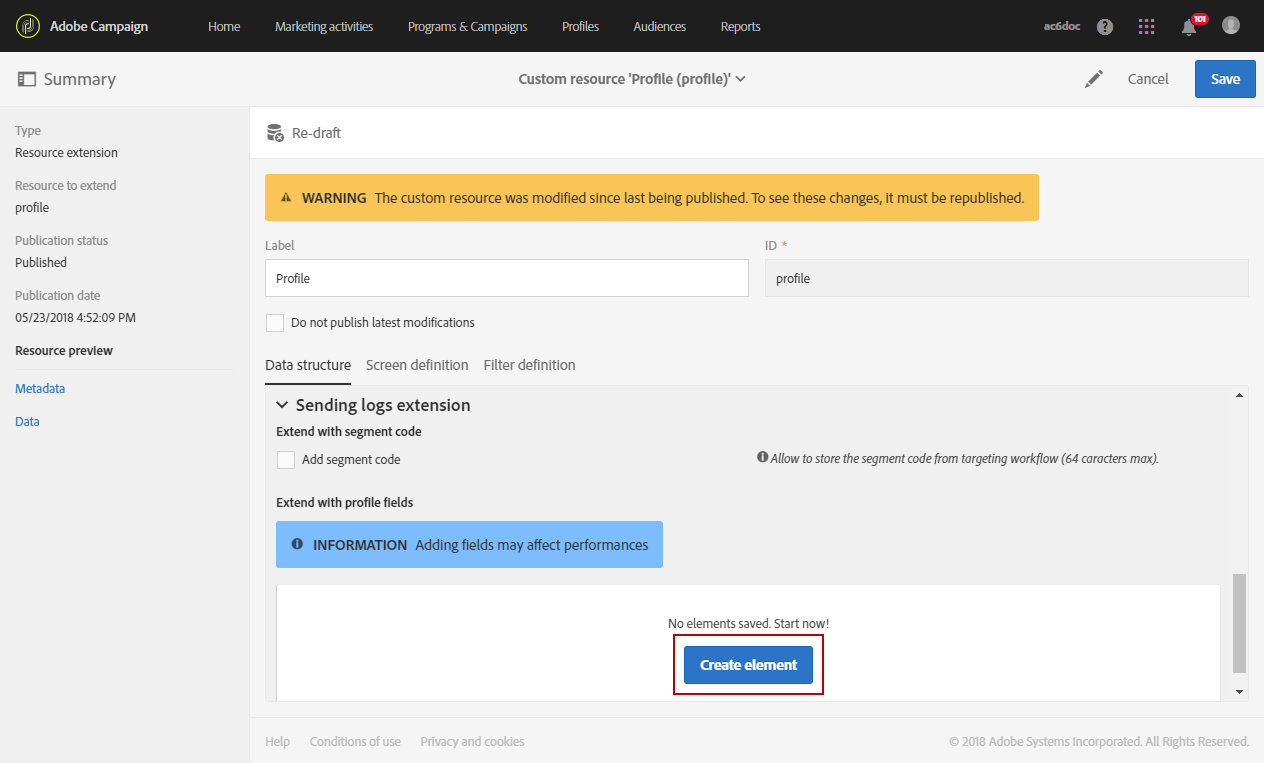
Task: Open the notifications bell icon
Action: click(1189, 27)
